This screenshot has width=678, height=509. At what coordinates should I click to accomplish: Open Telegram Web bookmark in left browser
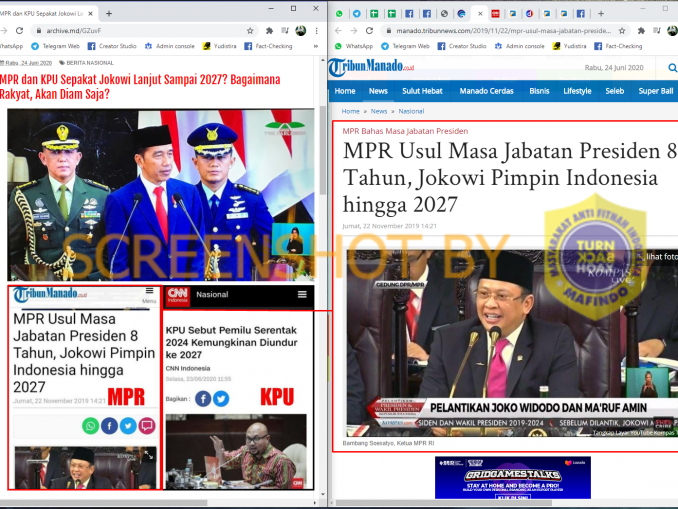55,46
